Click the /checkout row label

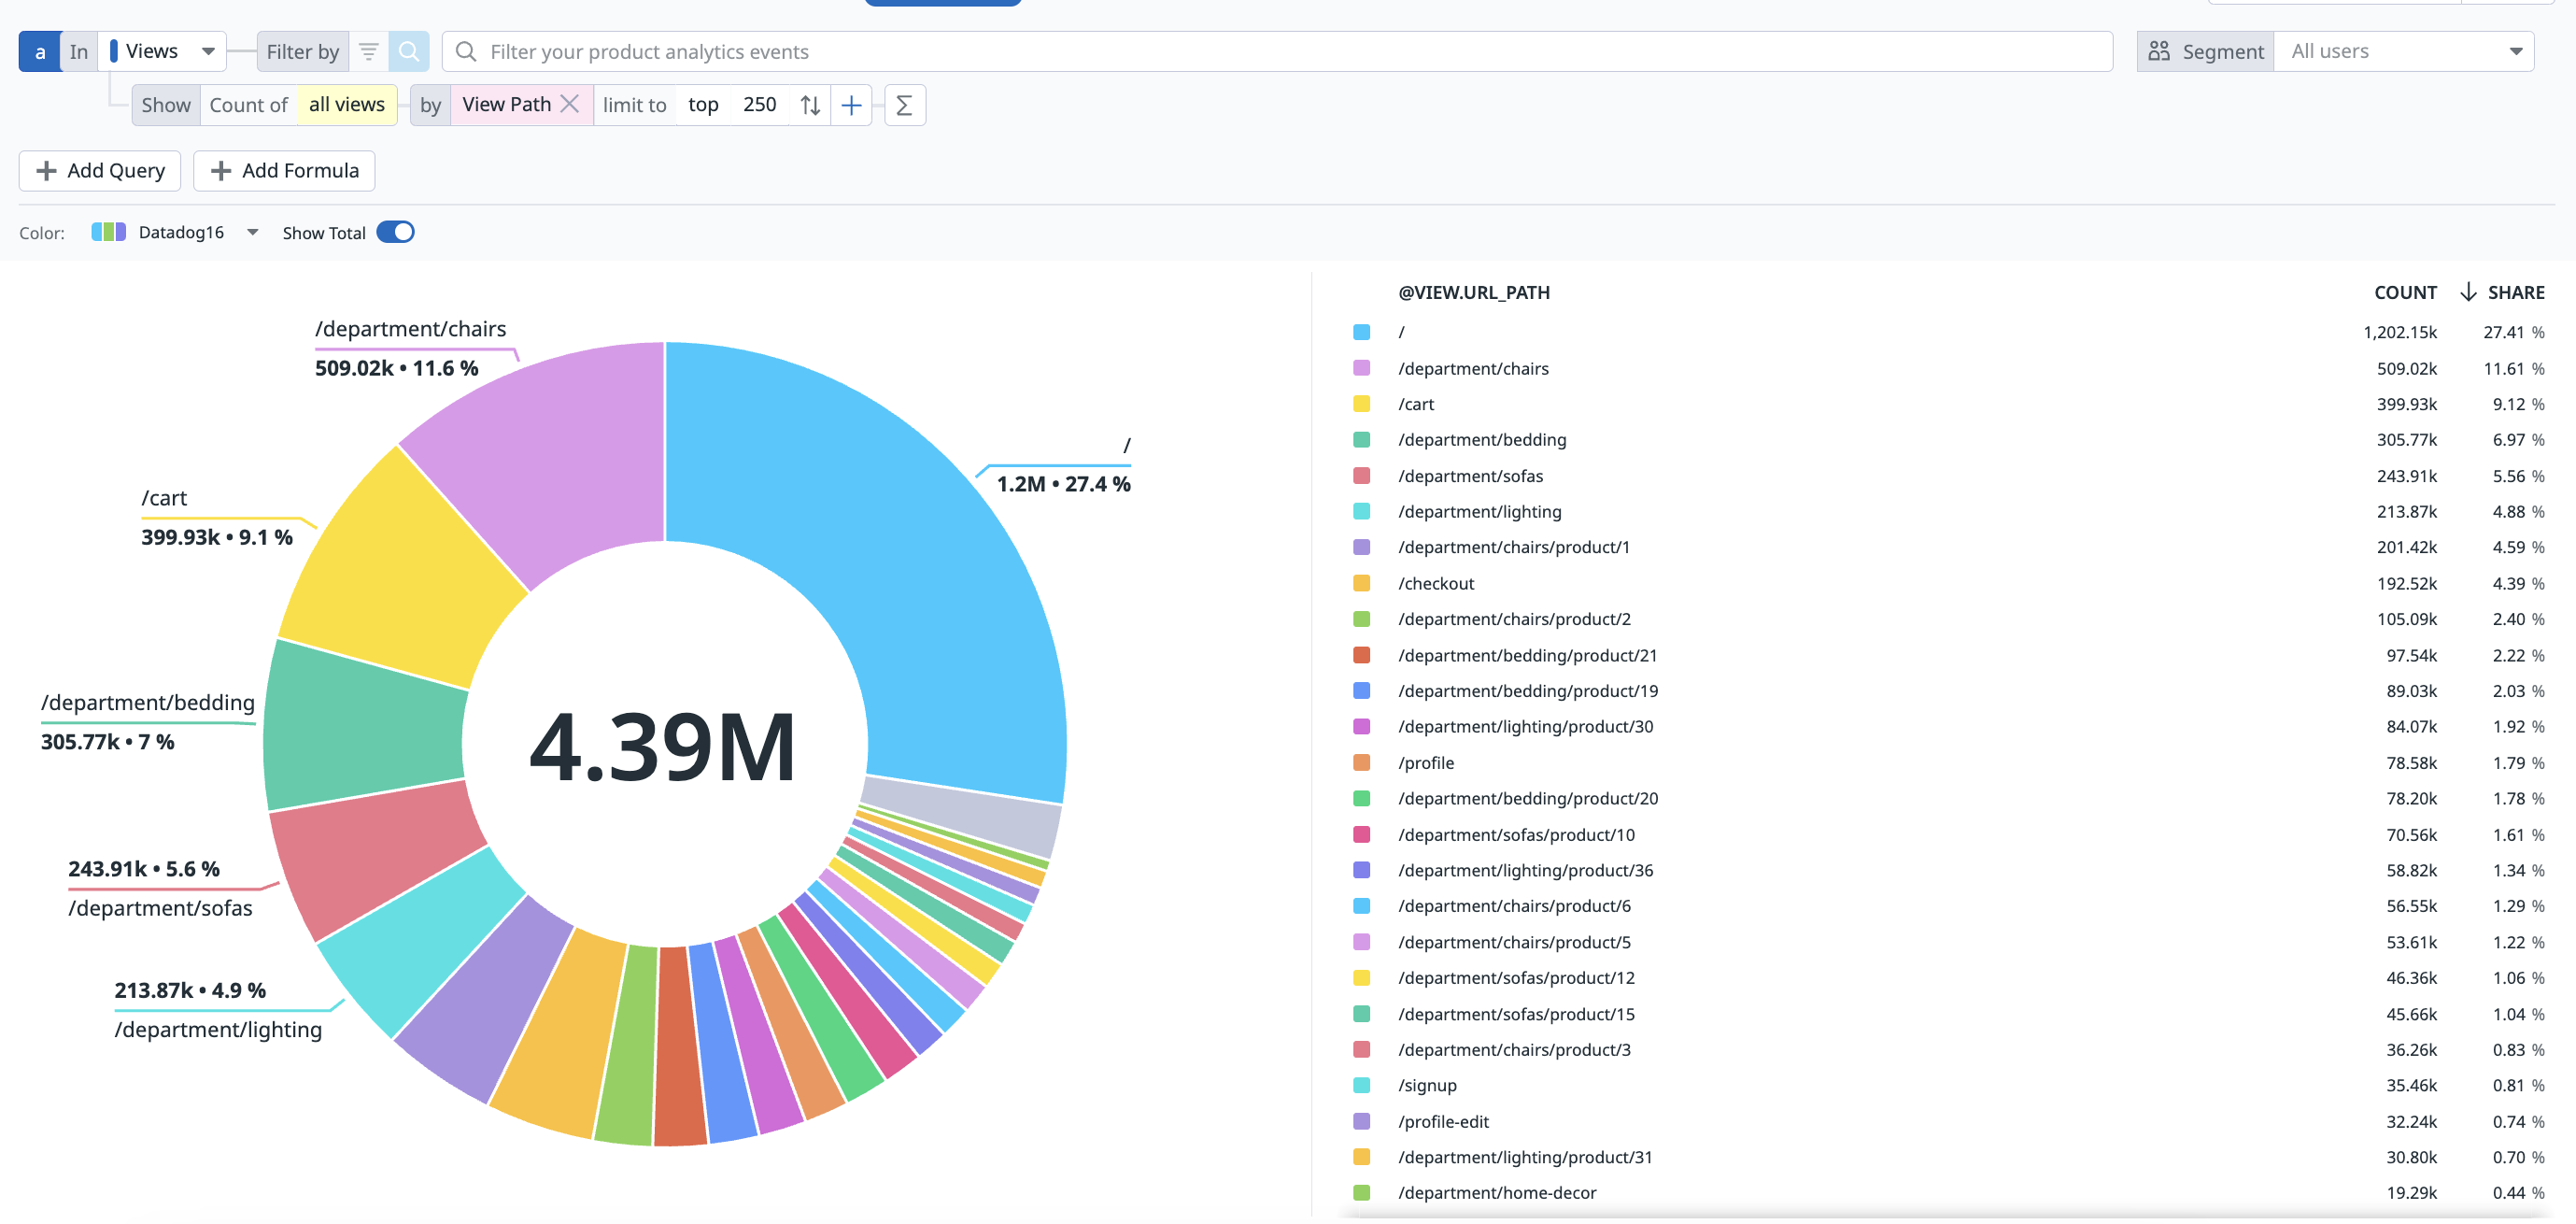pyautogui.click(x=1435, y=583)
